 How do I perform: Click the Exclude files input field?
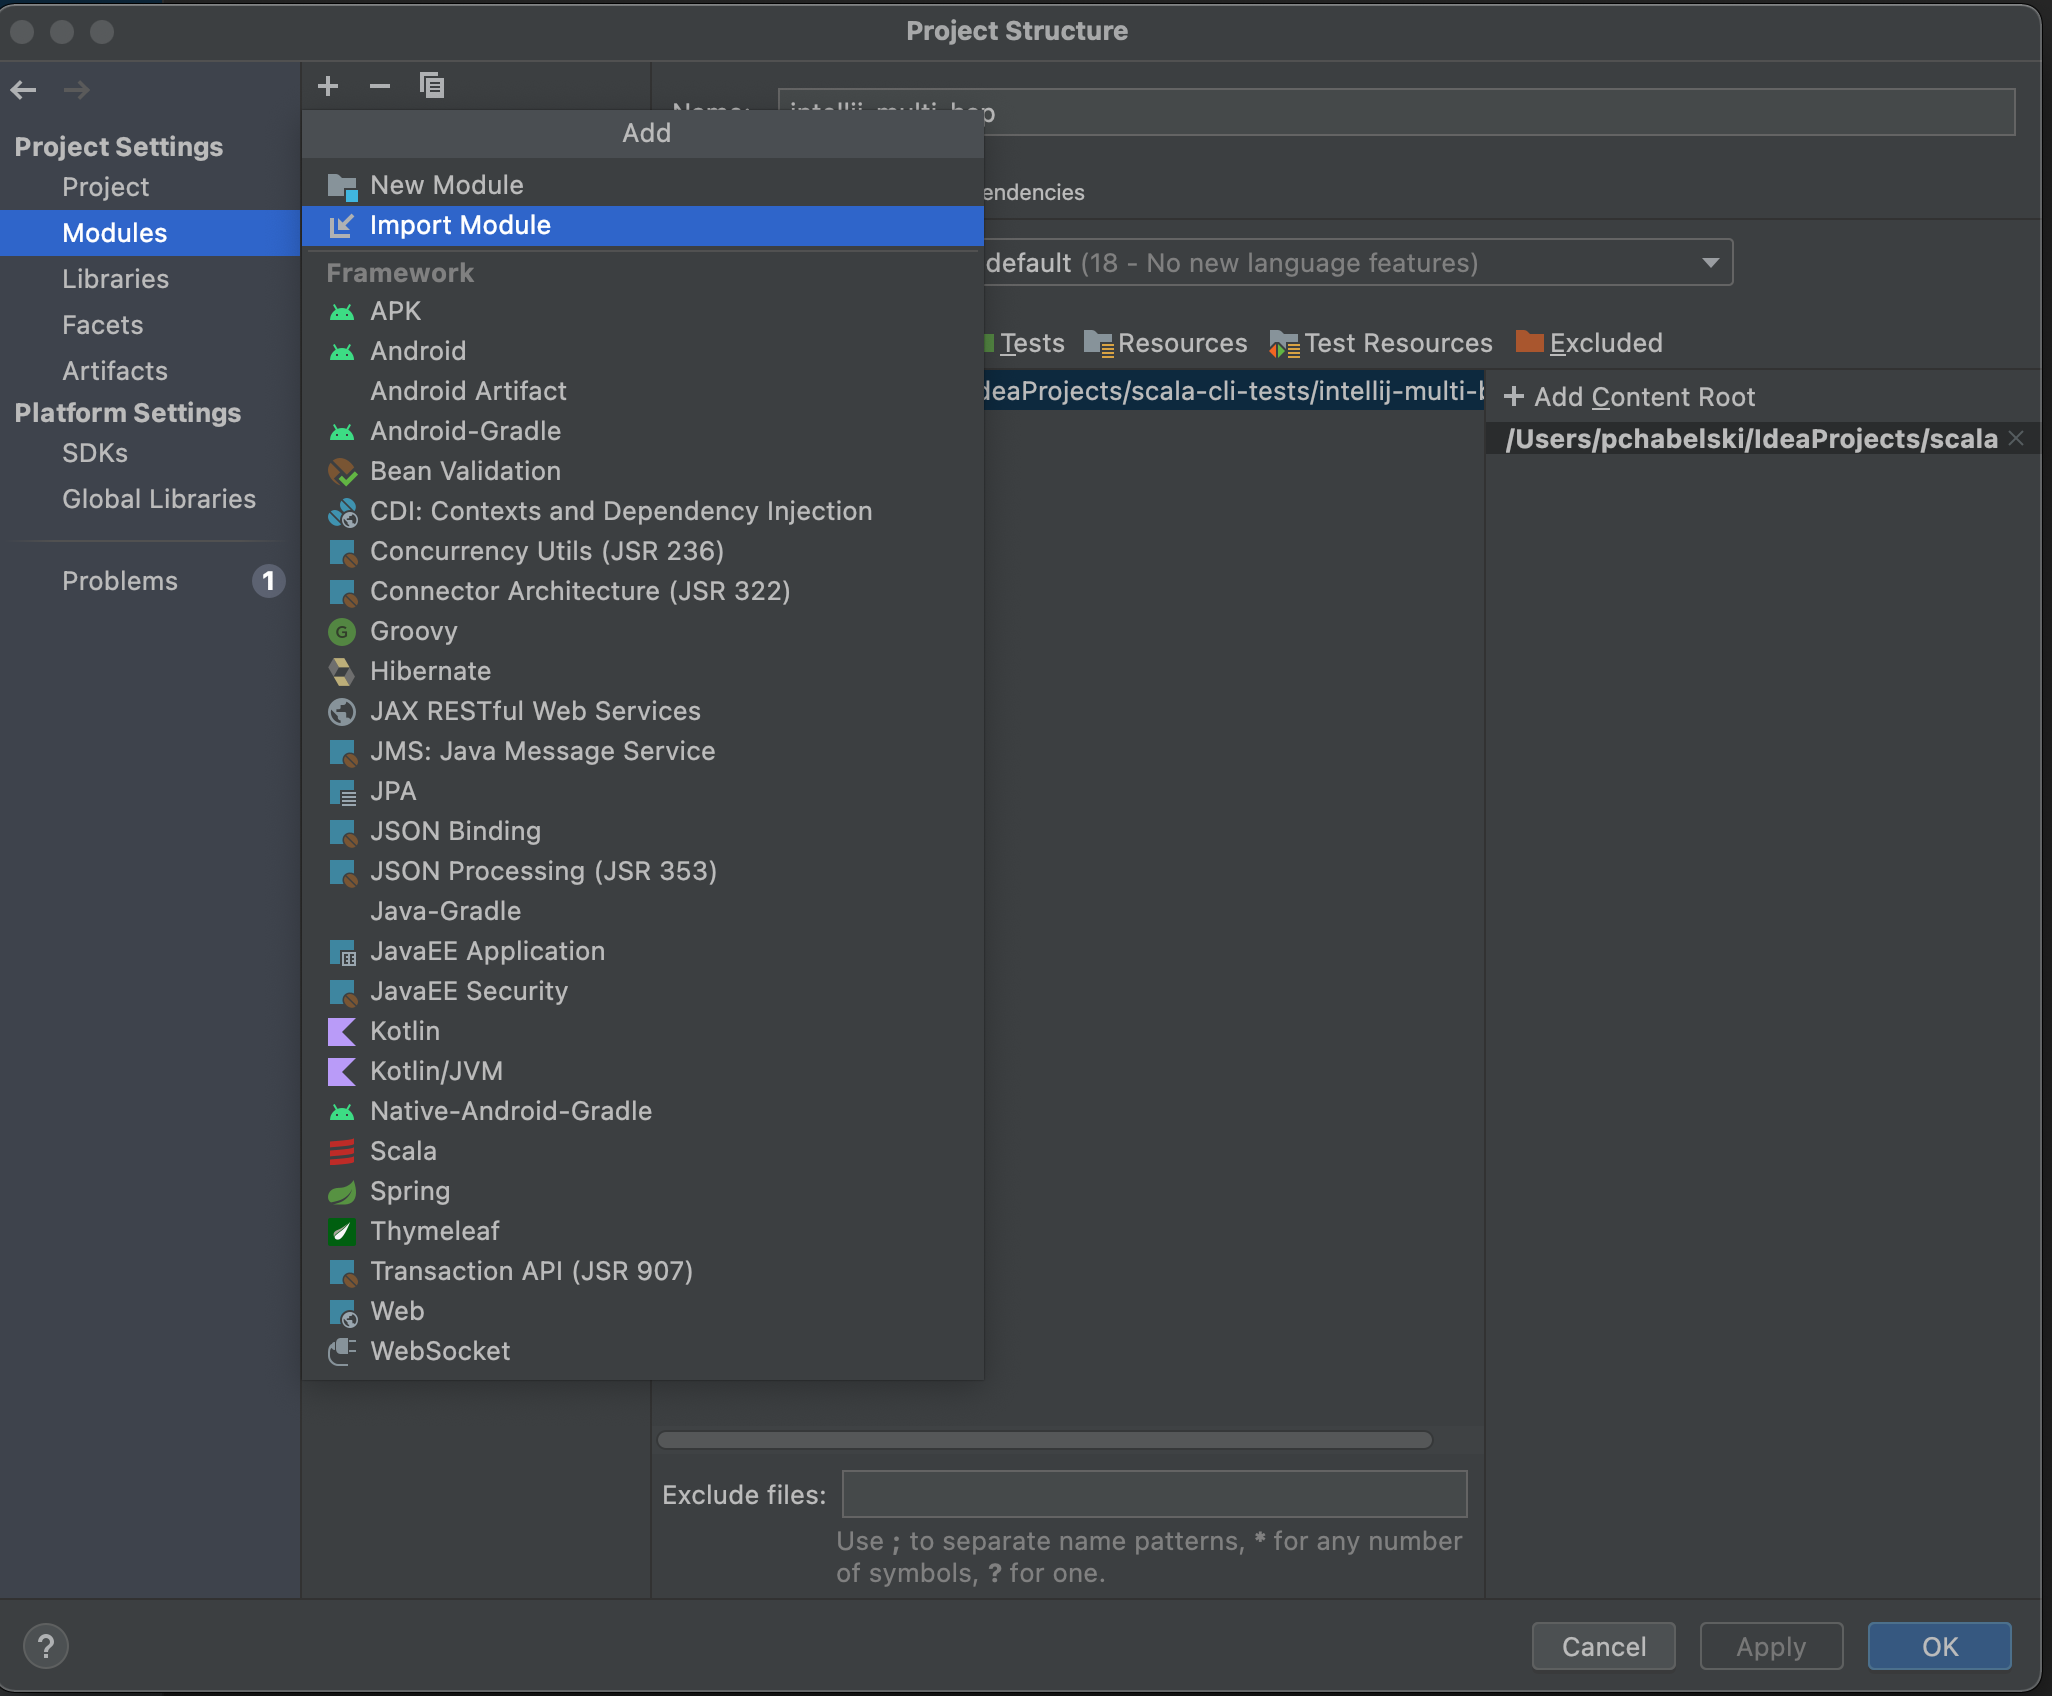point(1152,1493)
